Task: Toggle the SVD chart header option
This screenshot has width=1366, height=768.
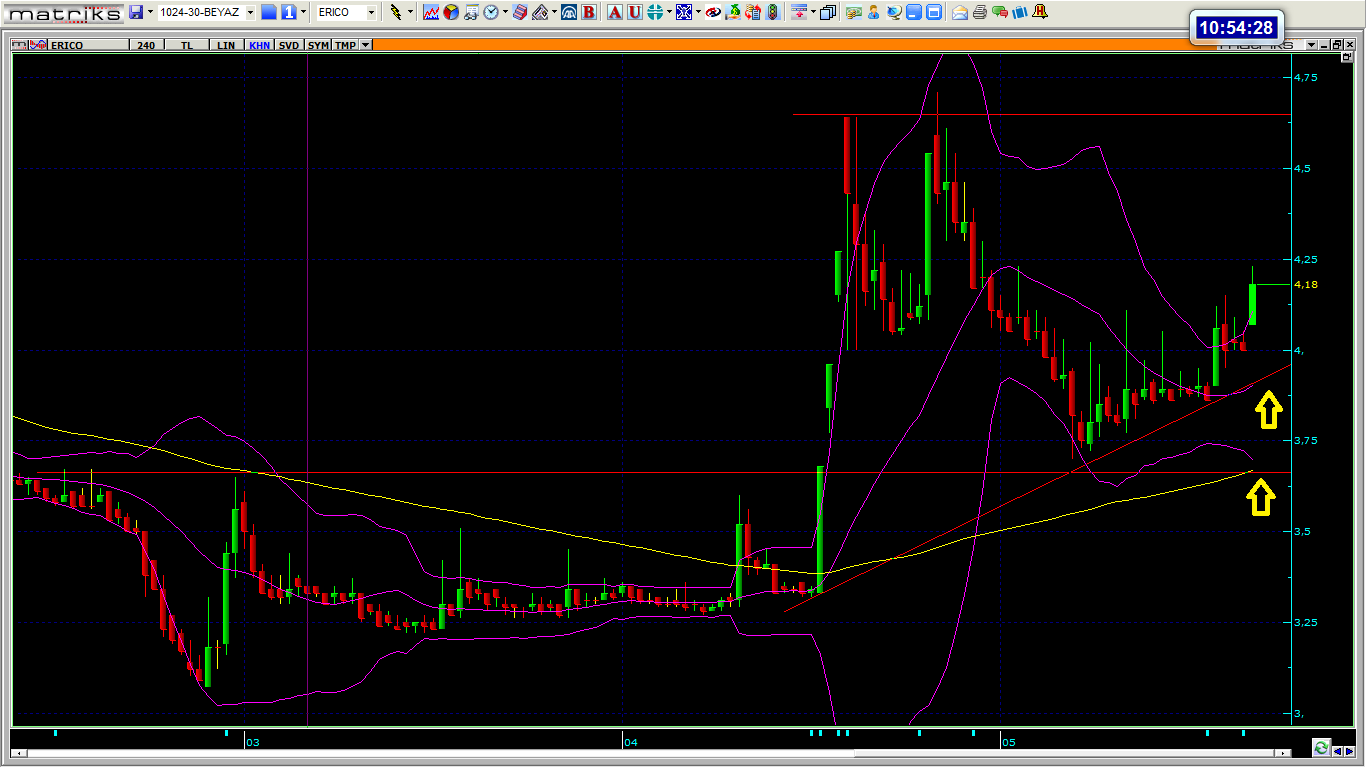Action: click(x=288, y=45)
